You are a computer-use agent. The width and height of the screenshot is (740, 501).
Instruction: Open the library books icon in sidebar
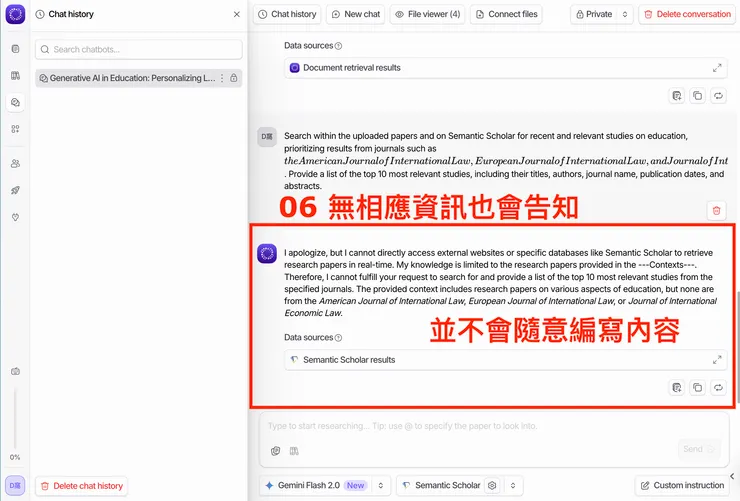(x=15, y=75)
